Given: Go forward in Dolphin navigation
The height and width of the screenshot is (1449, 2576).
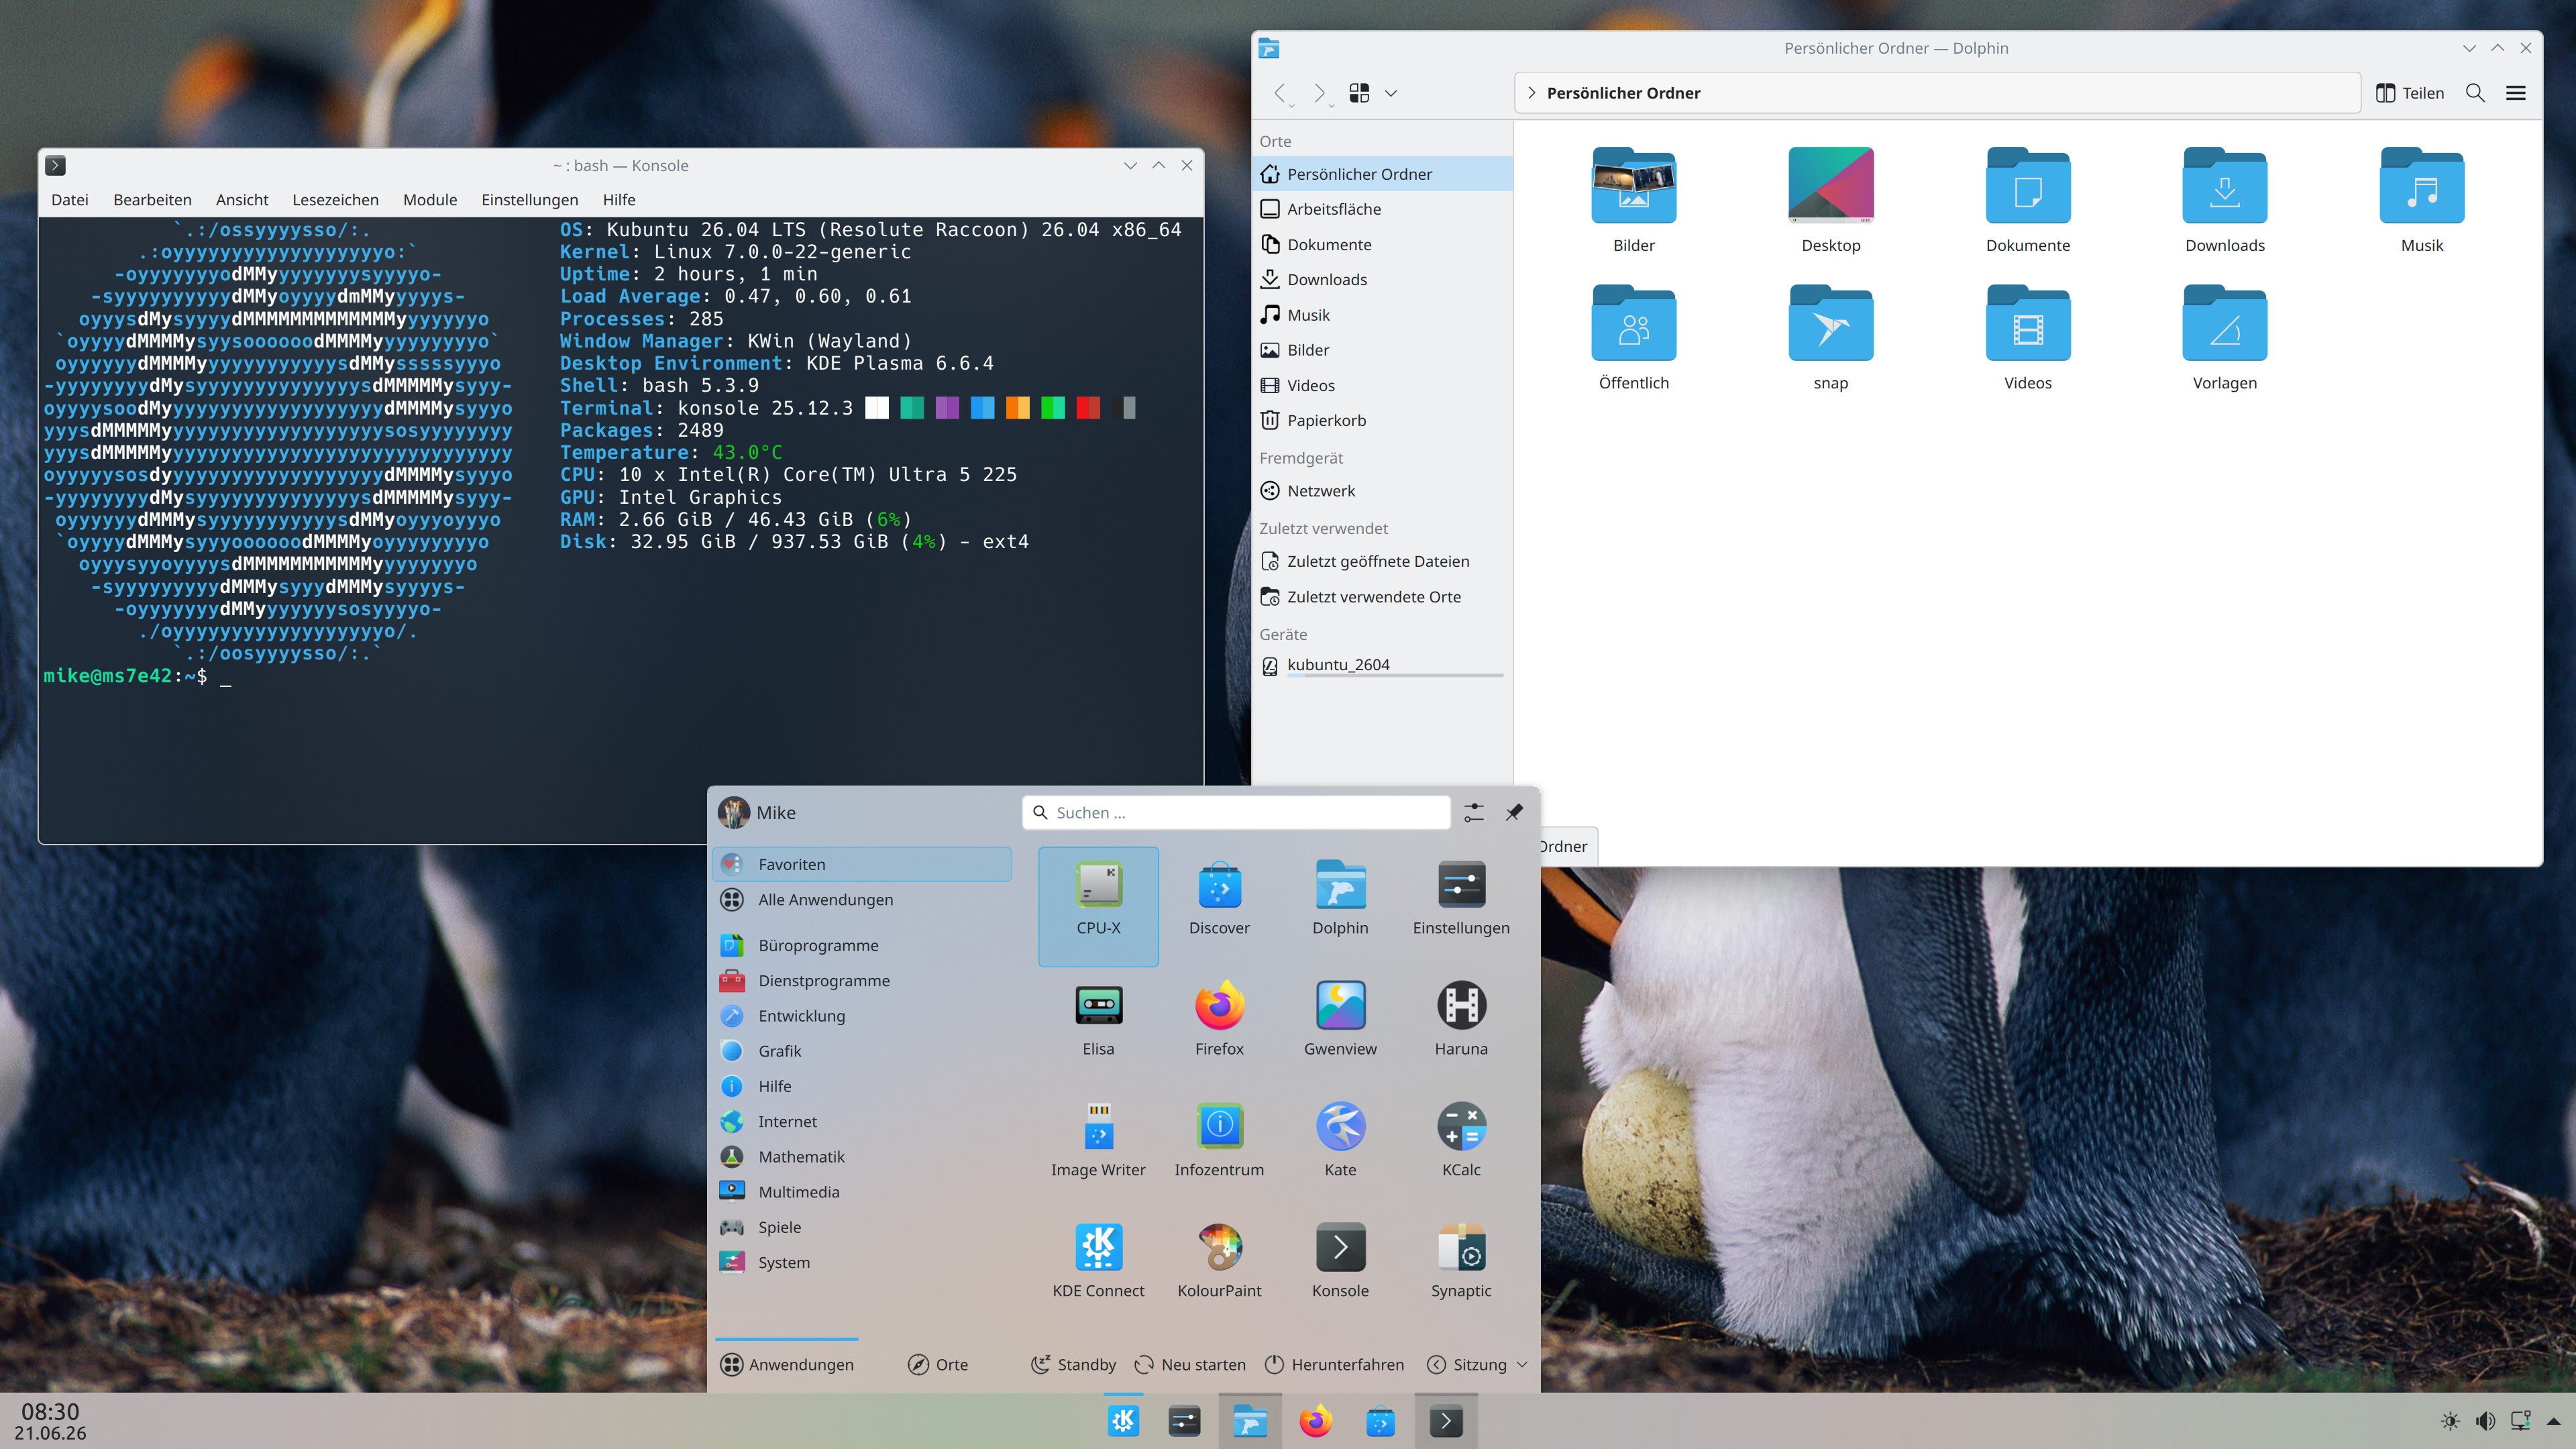Looking at the screenshot, I should coord(1320,93).
